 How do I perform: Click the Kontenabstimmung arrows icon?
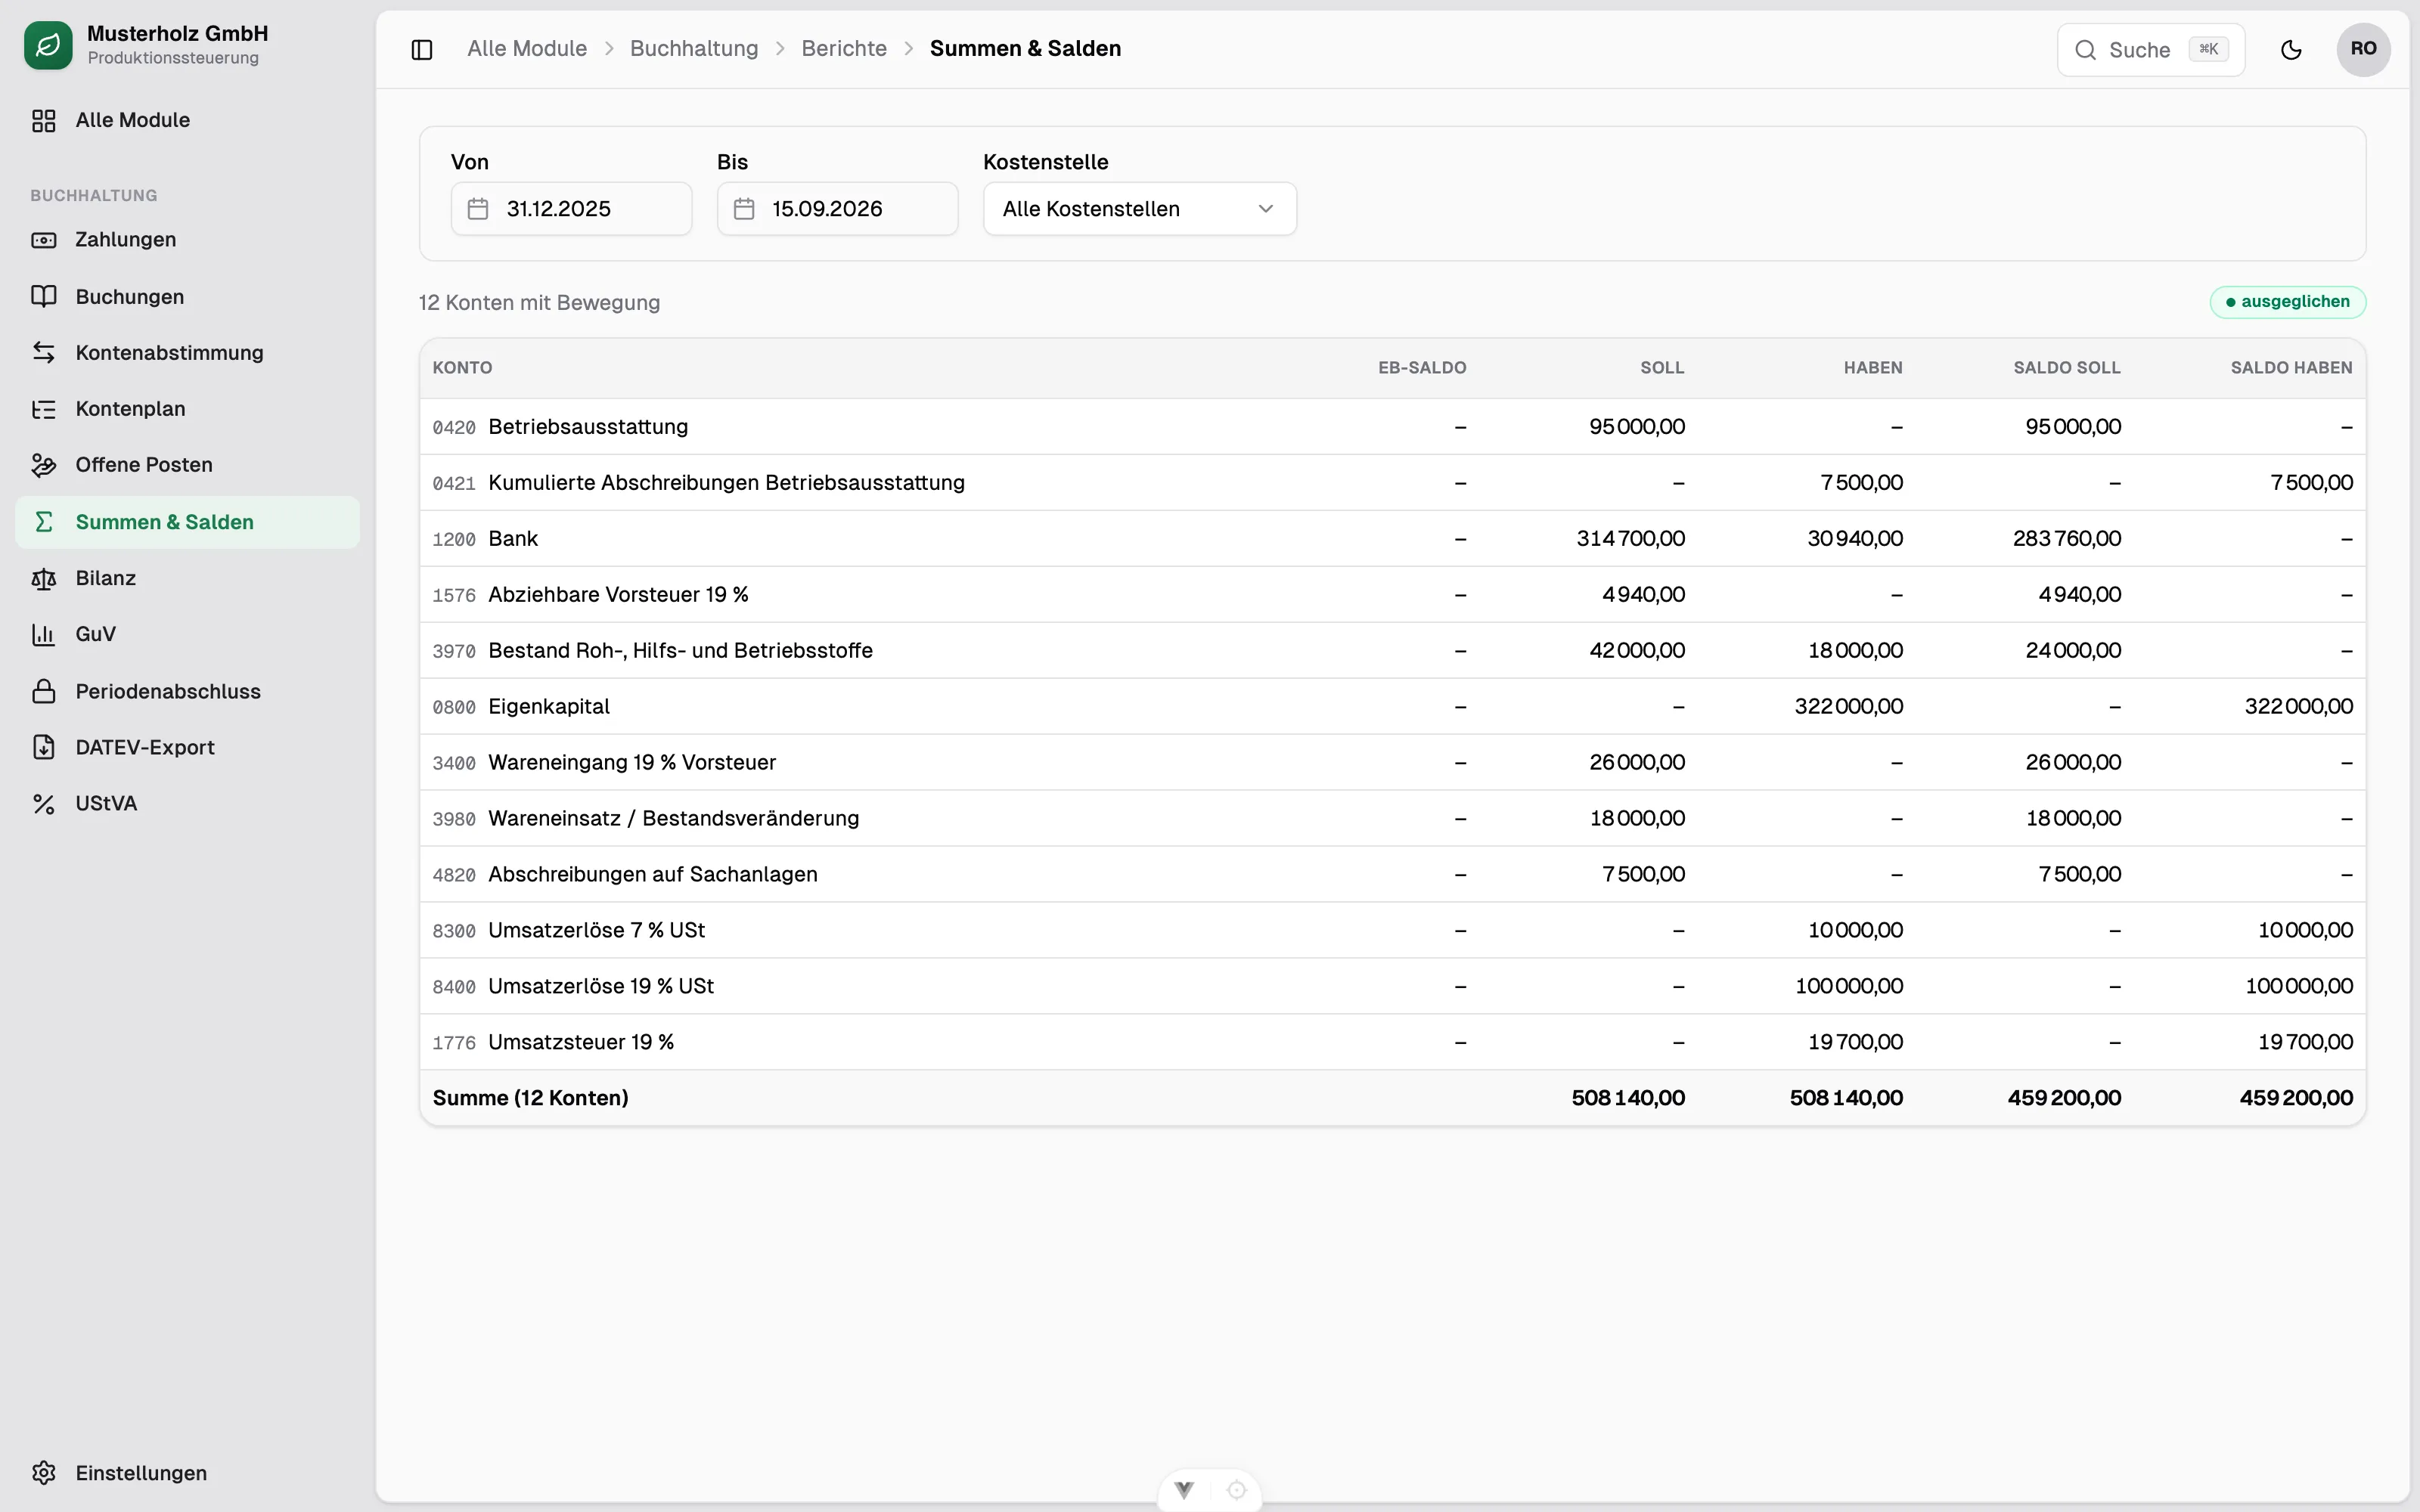click(44, 352)
